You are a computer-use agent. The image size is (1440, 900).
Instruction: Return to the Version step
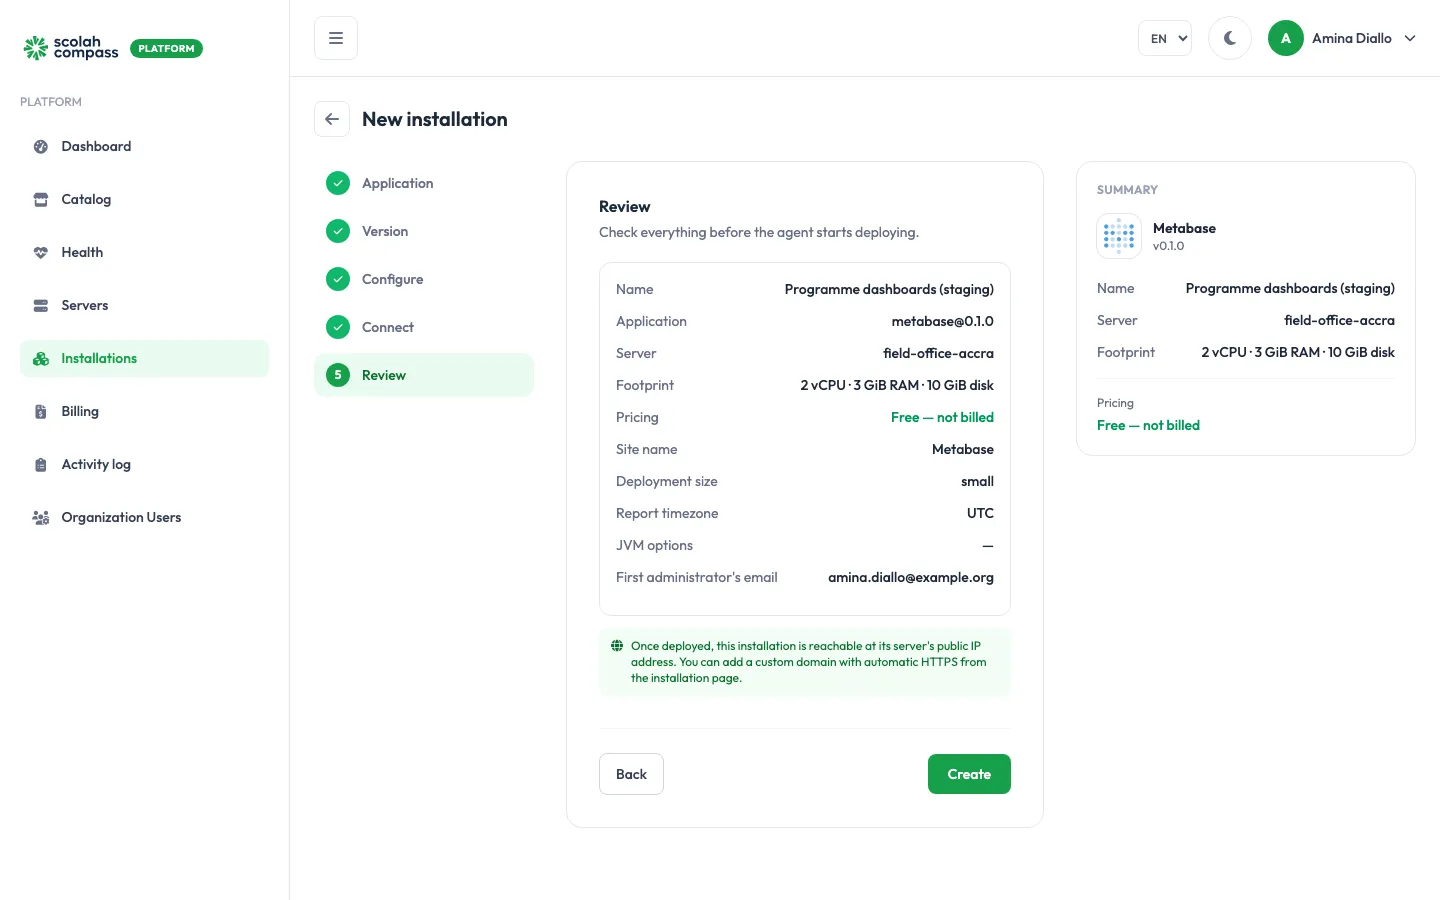click(424, 231)
